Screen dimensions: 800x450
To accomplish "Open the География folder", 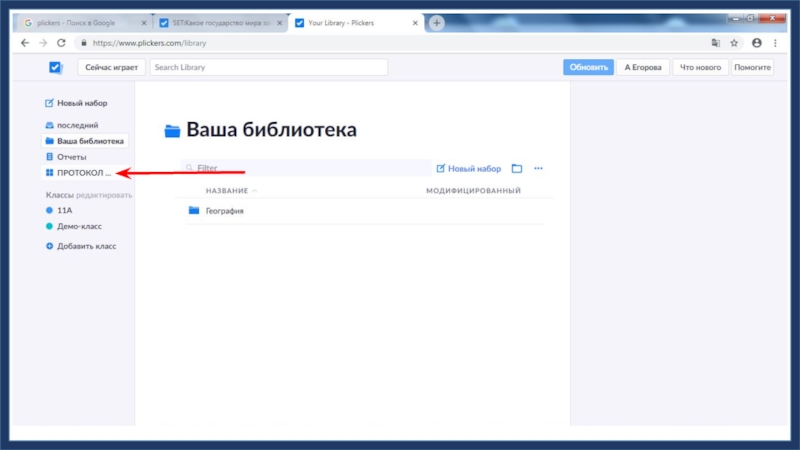I will coord(224,211).
